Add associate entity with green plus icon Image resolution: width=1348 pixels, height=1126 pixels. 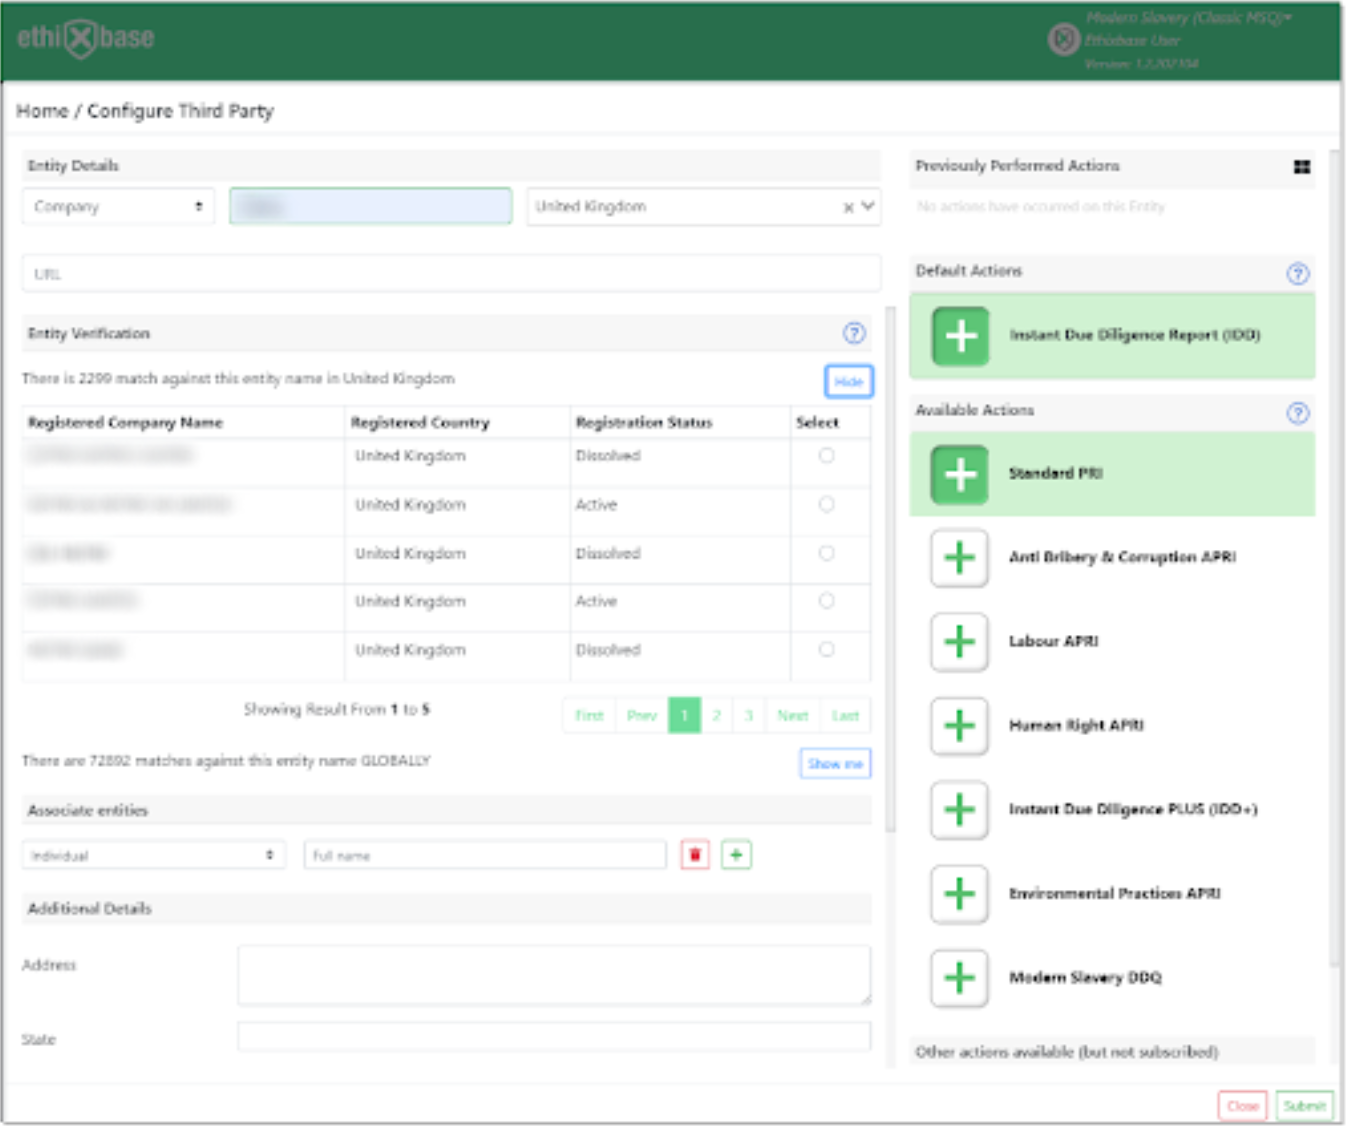pyautogui.click(x=736, y=855)
